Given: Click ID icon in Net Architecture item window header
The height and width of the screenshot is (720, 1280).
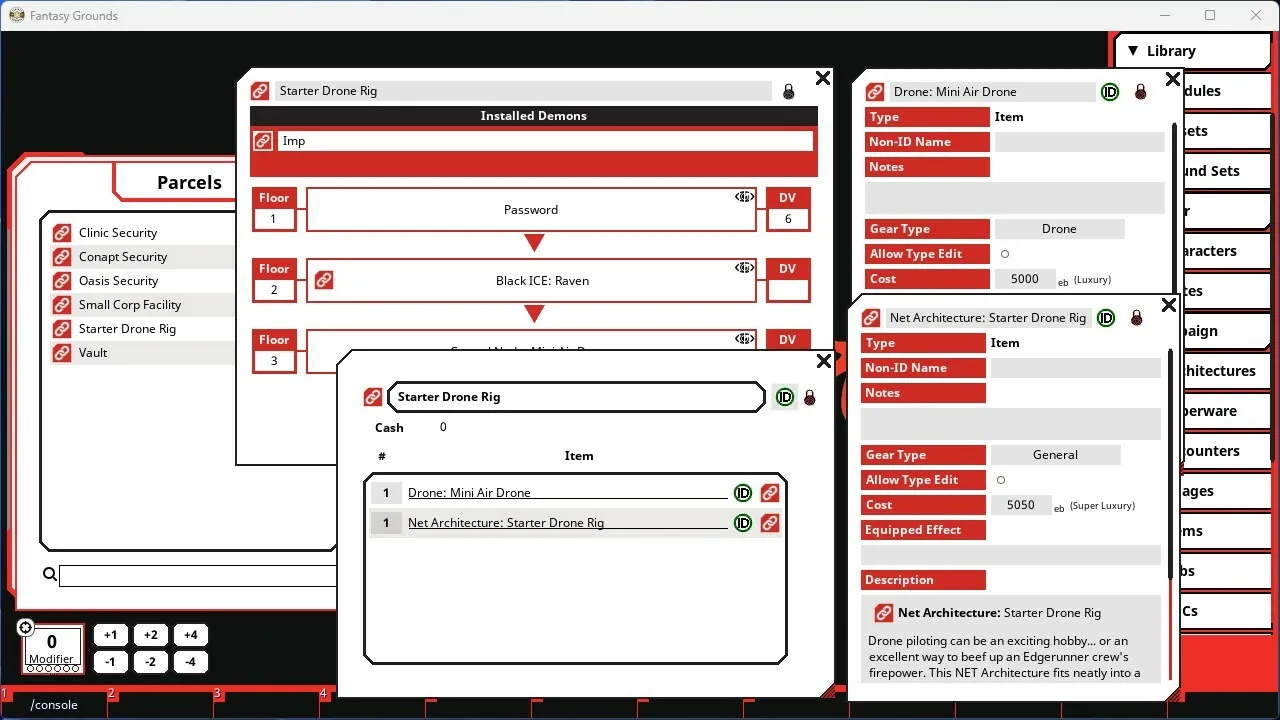Looking at the screenshot, I should [1106, 318].
